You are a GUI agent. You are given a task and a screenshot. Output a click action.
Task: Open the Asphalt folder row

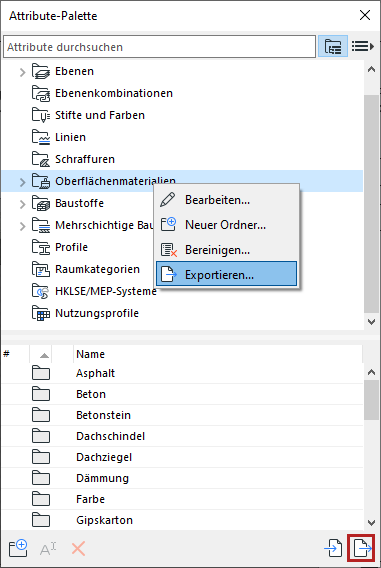coord(182,373)
